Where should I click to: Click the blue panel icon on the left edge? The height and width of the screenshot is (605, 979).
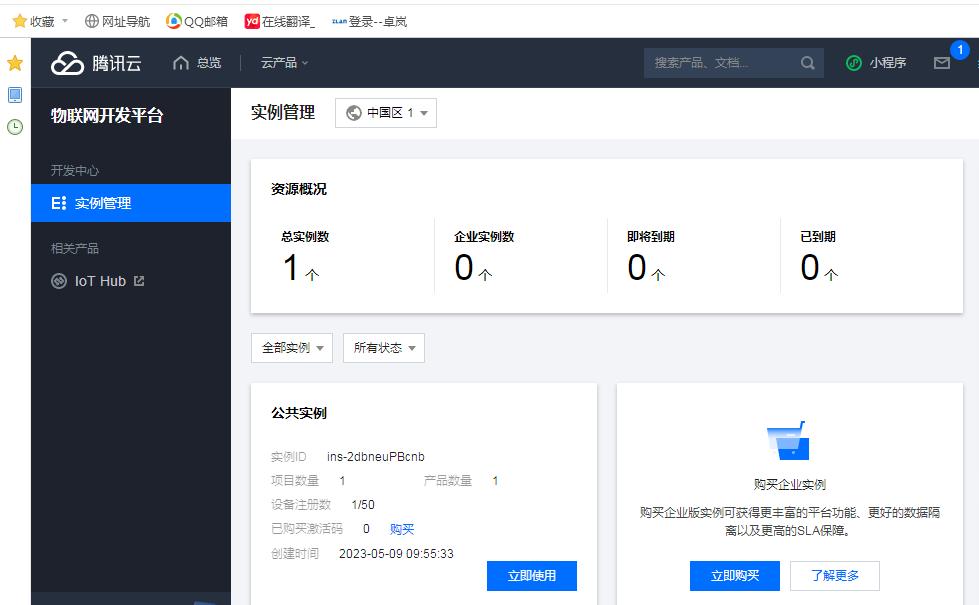[x=14, y=95]
